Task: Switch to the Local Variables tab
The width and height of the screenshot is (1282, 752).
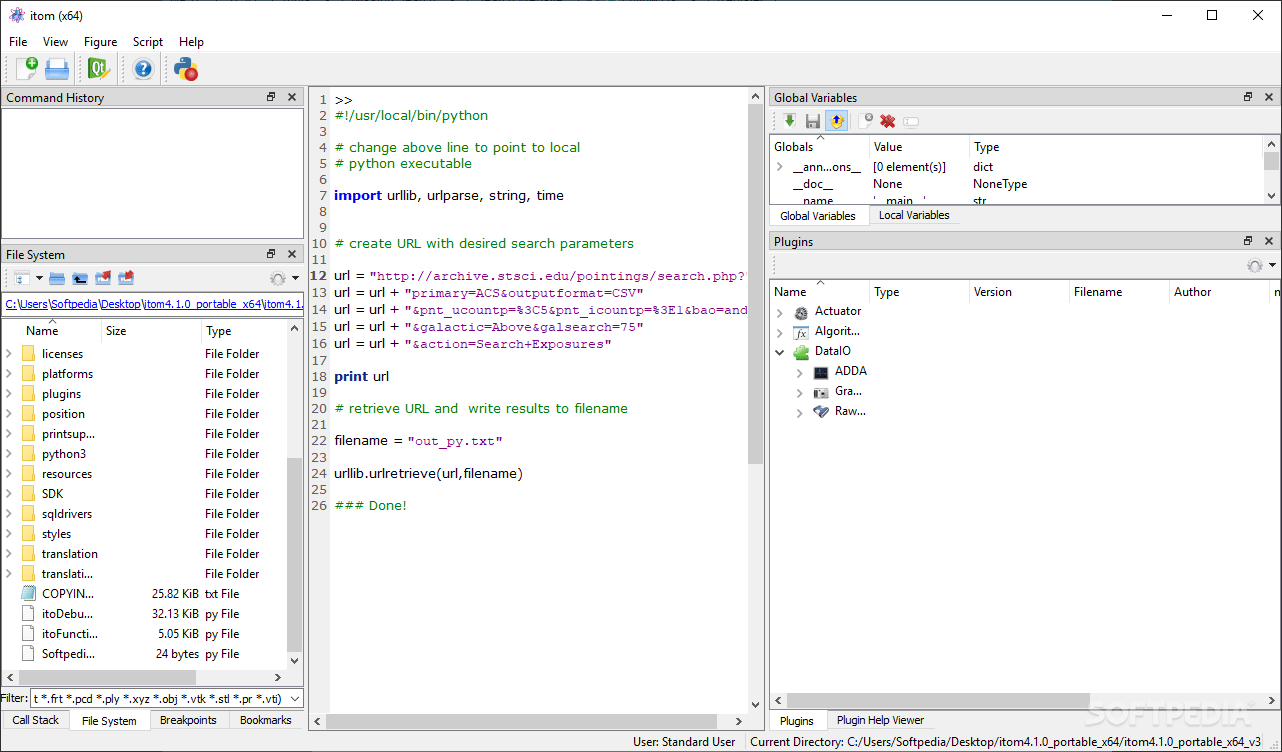Action: [914, 215]
